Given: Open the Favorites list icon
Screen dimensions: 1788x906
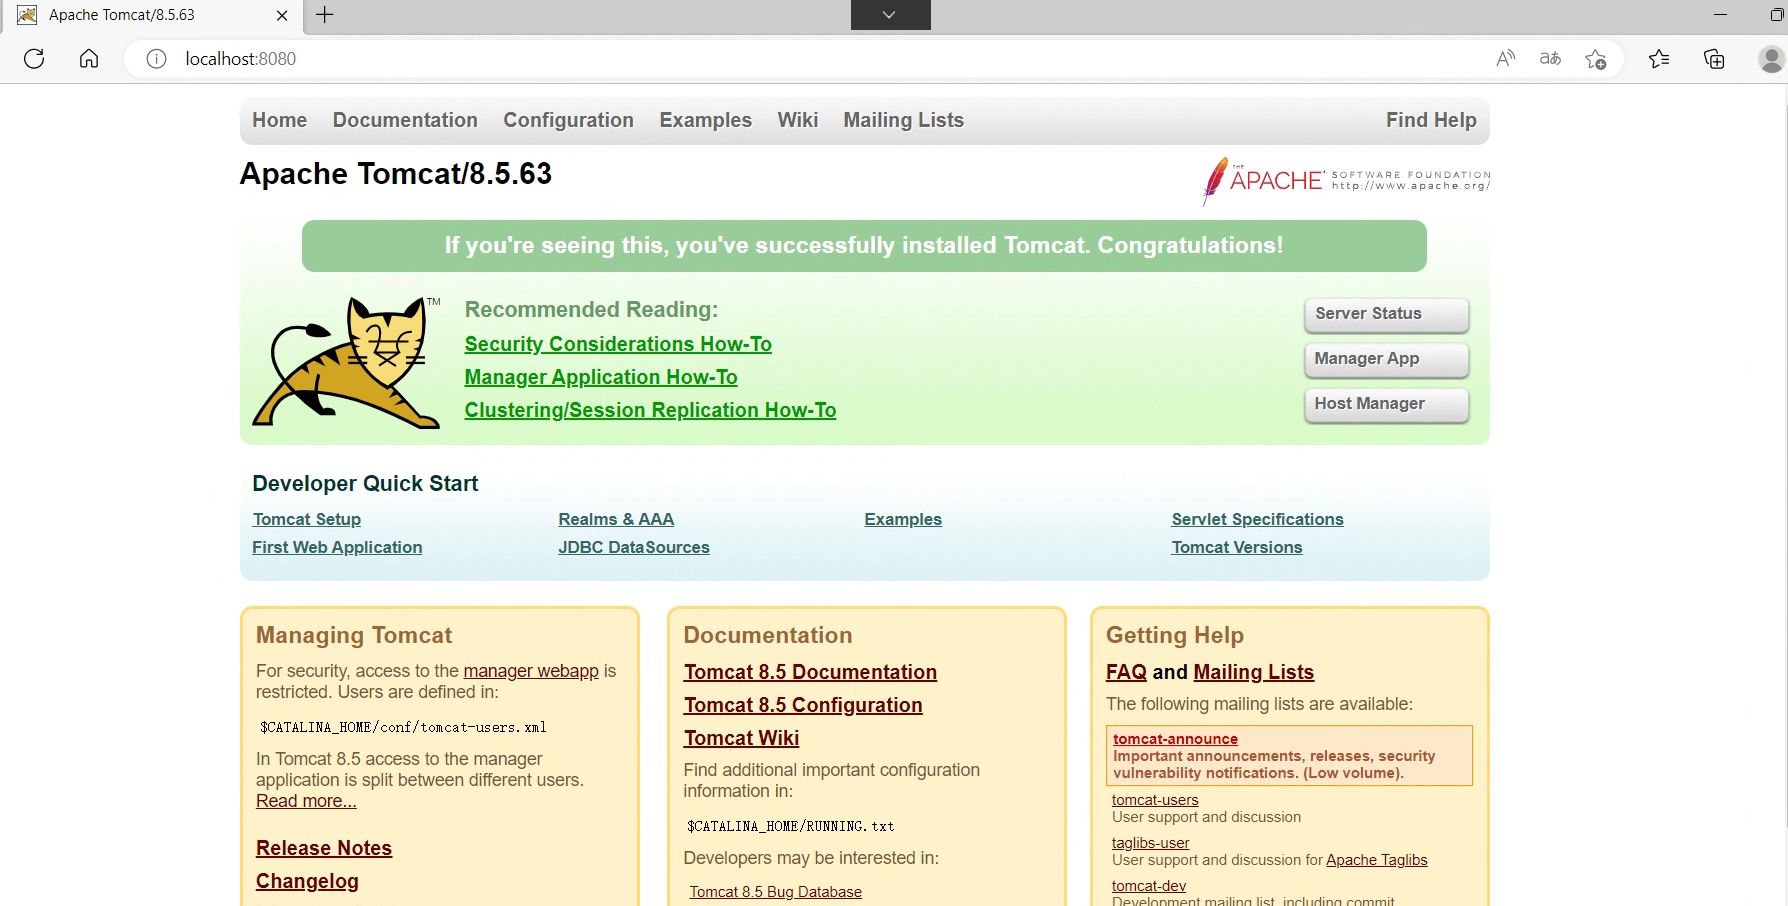Looking at the screenshot, I should (x=1659, y=59).
